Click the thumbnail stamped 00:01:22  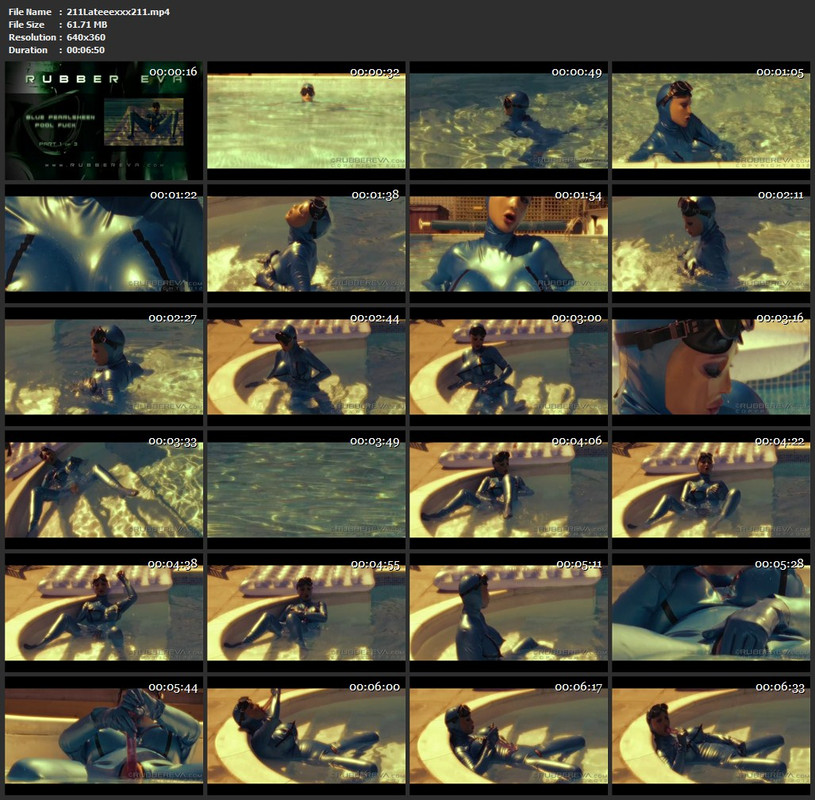click(104, 243)
